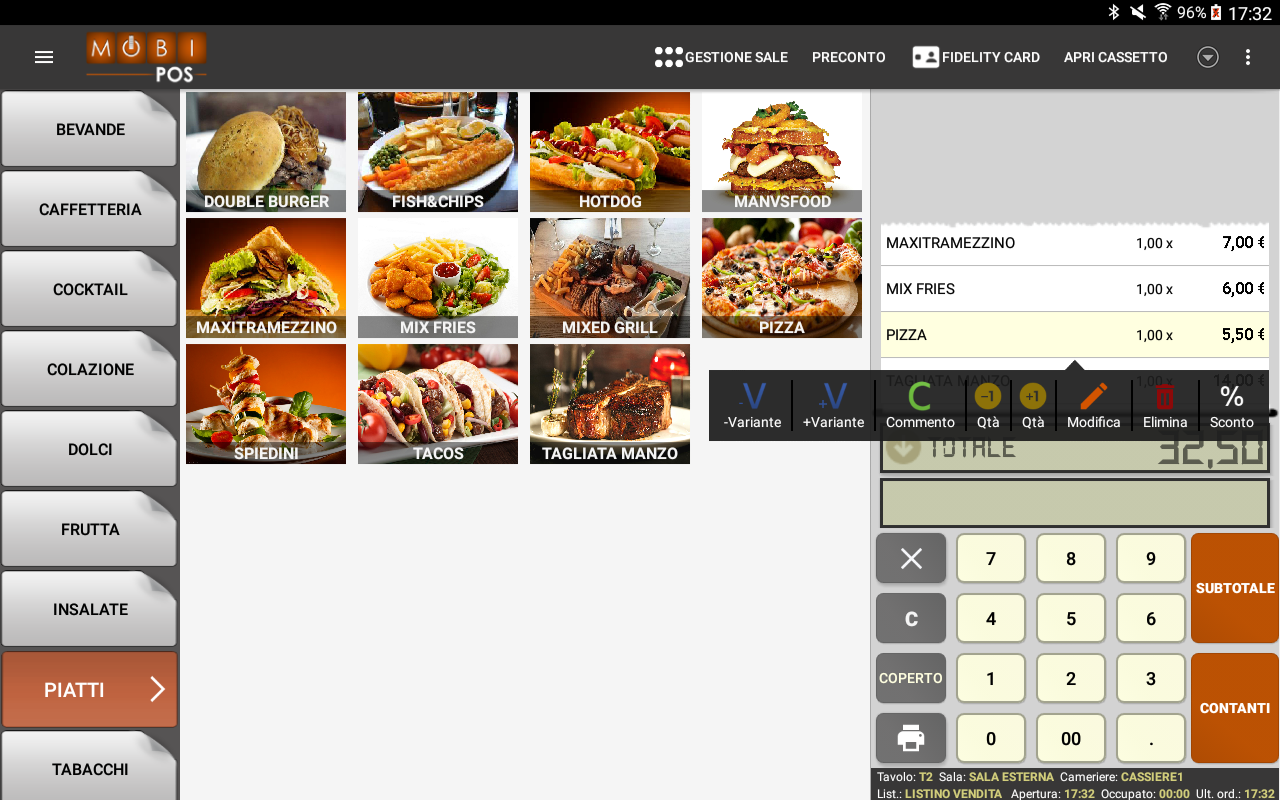The image size is (1280, 800).
Task: Tap keypad digit 5
Action: pos(1071,619)
